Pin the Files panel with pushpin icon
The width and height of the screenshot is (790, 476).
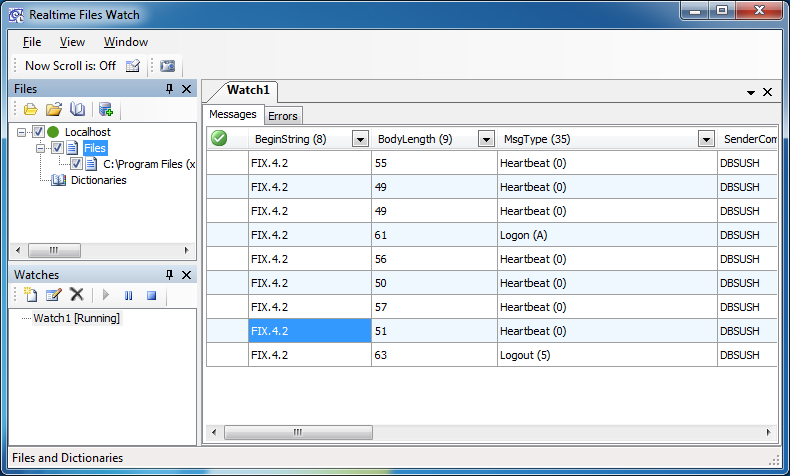pos(169,89)
